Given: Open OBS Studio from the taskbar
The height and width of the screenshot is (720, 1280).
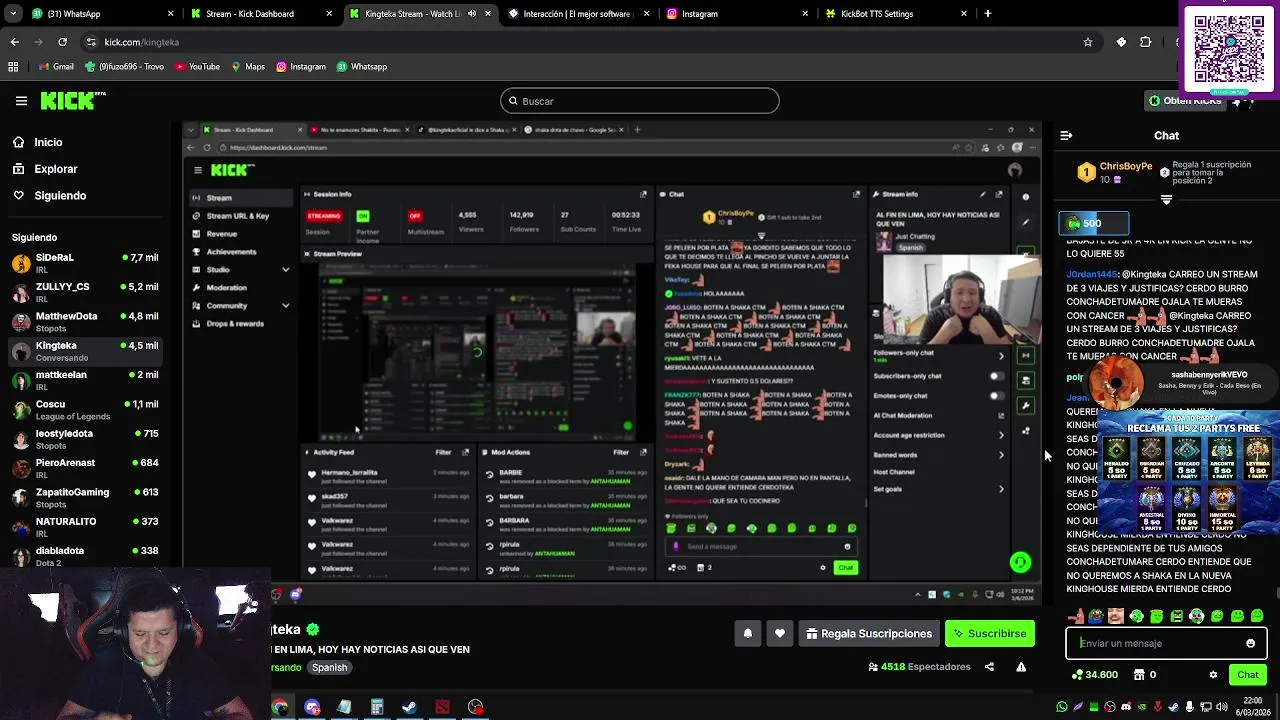Looking at the screenshot, I should click(475, 707).
